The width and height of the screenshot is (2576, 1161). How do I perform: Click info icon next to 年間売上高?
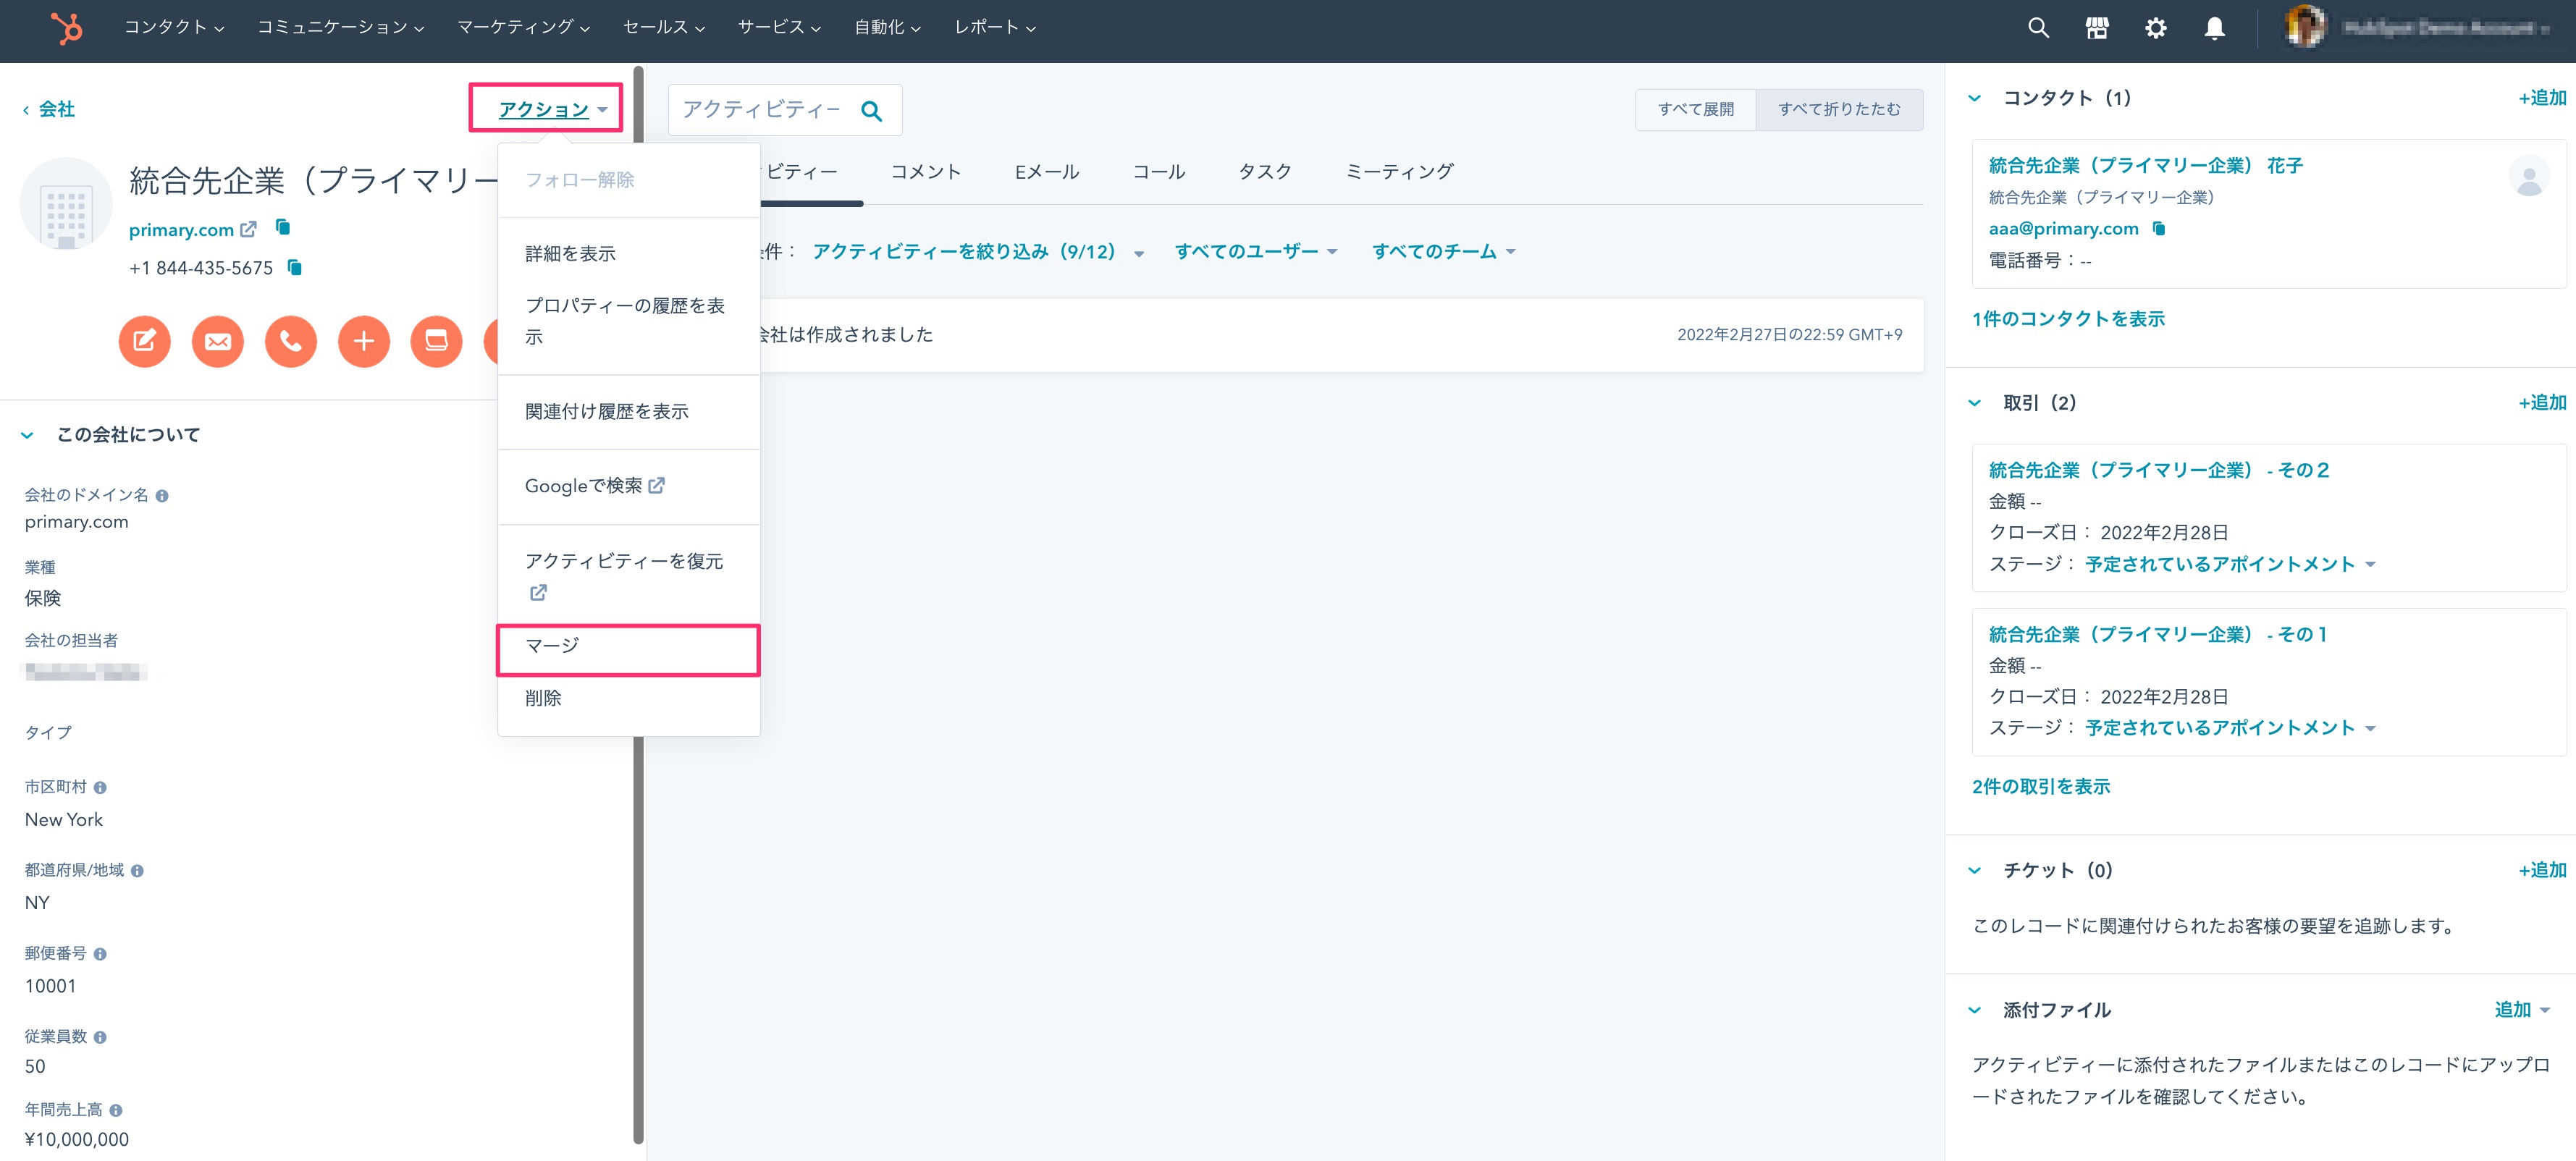pos(116,1110)
